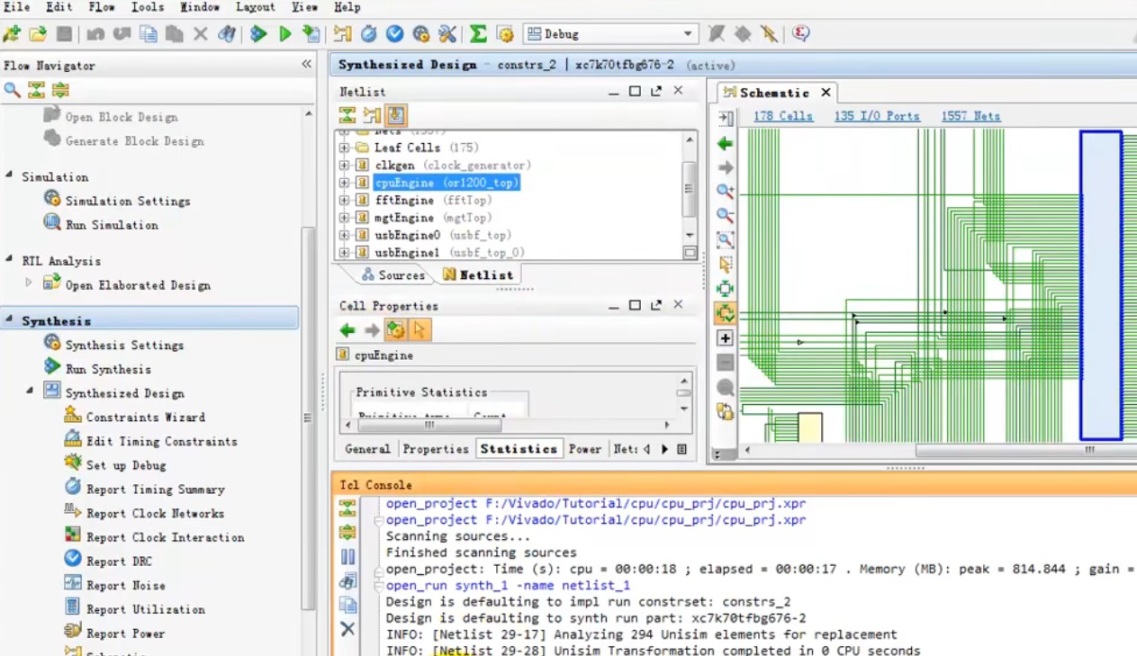Open the Flow menu

tap(101, 7)
